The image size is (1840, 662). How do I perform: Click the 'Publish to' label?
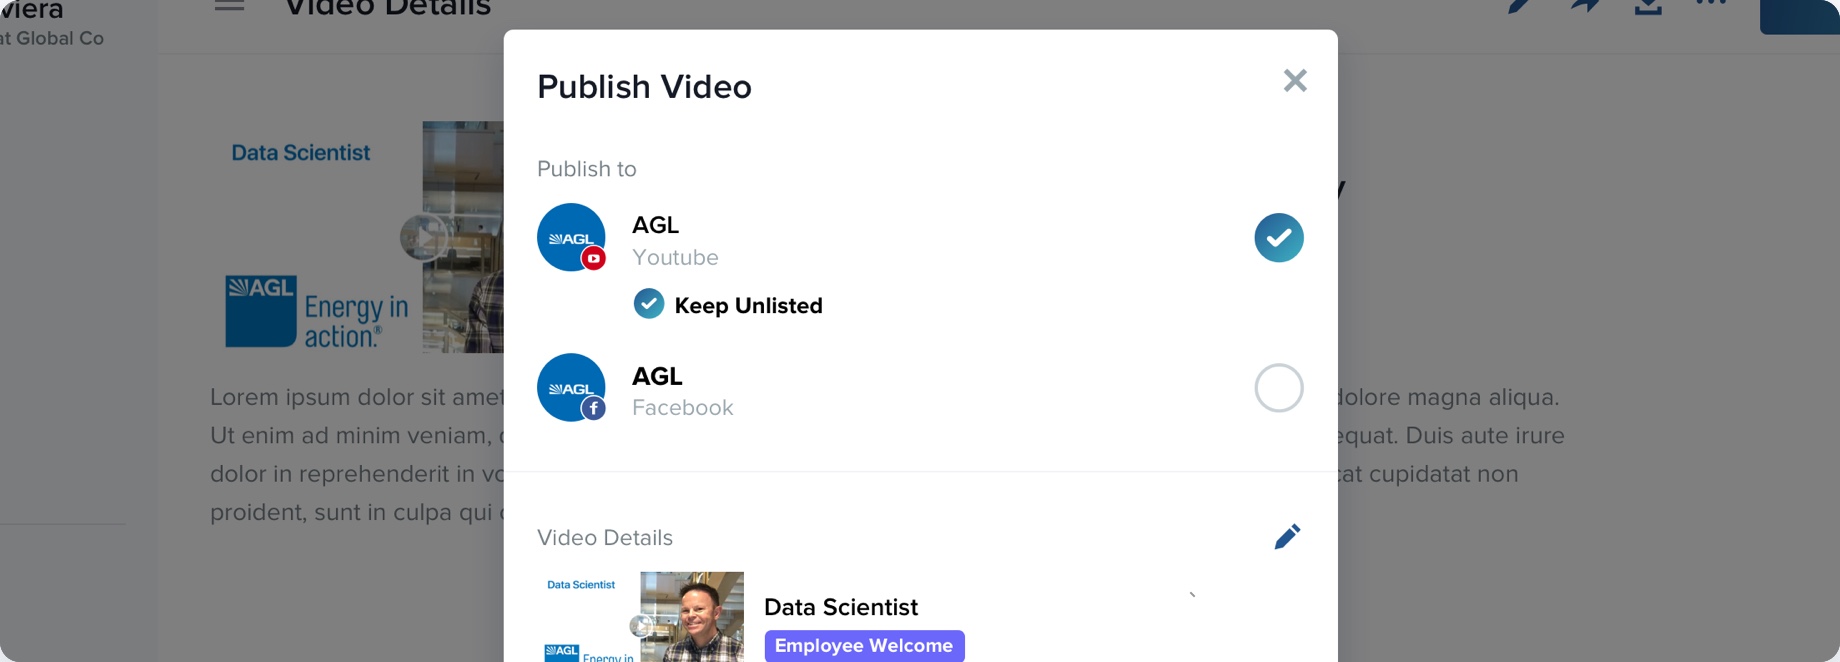click(x=587, y=169)
